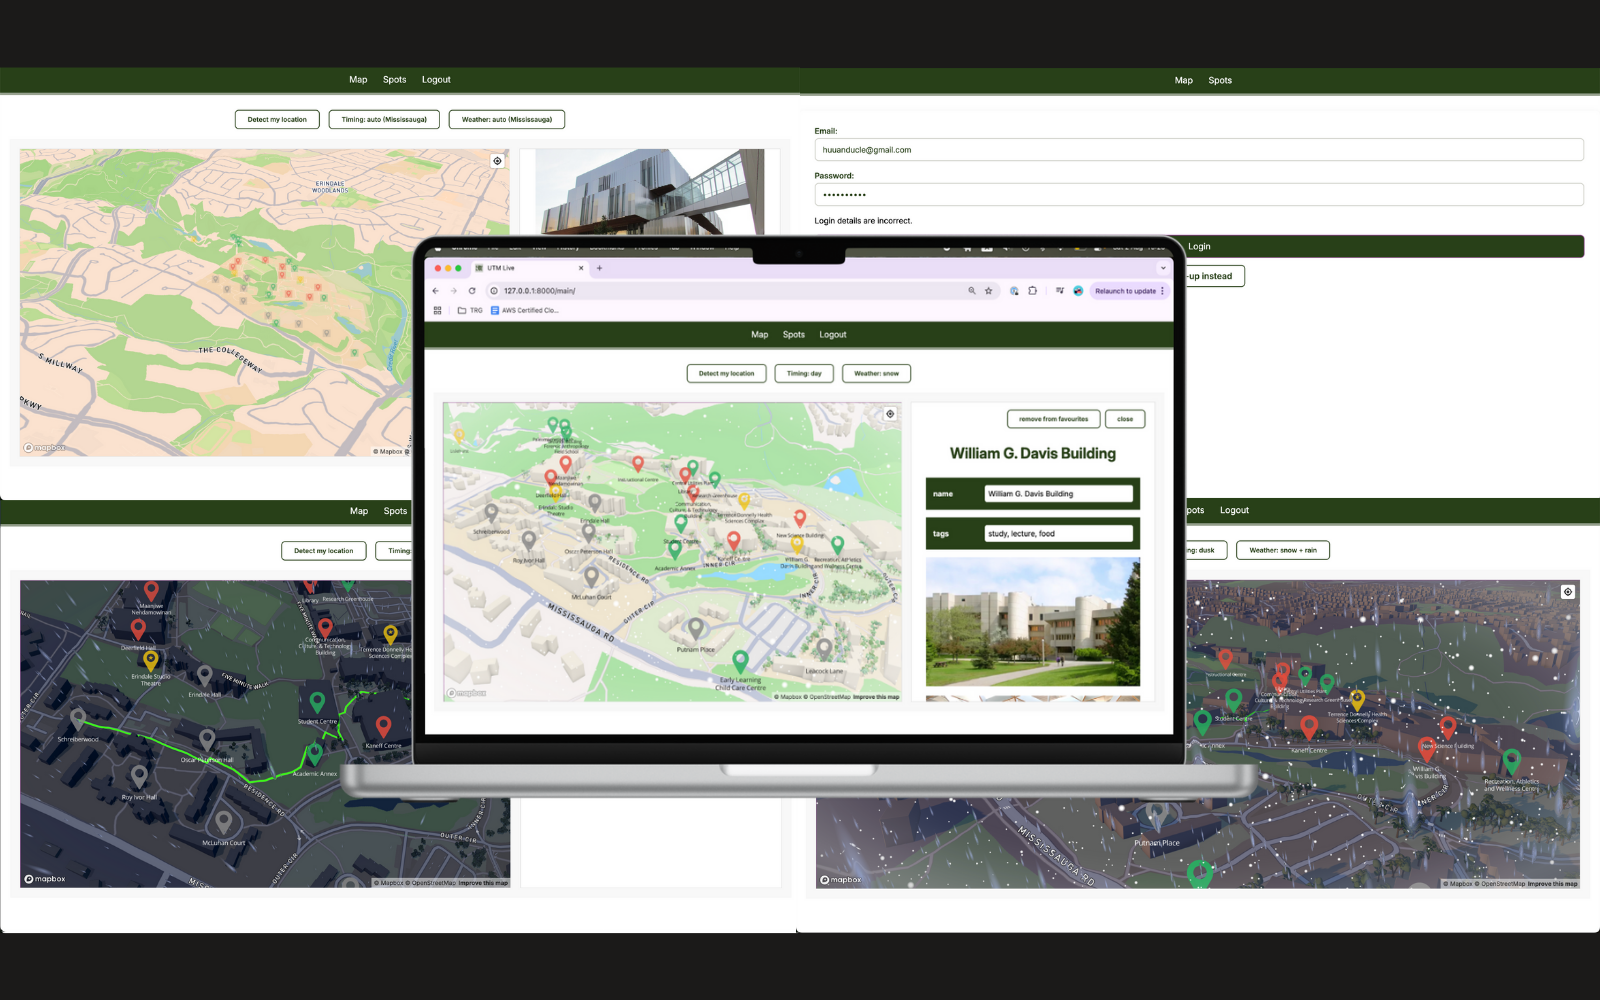This screenshot has height=1000, width=1600.
Task: Select Roy Ivor Hall pin on dark map
Action: click(x=139, y=777)
